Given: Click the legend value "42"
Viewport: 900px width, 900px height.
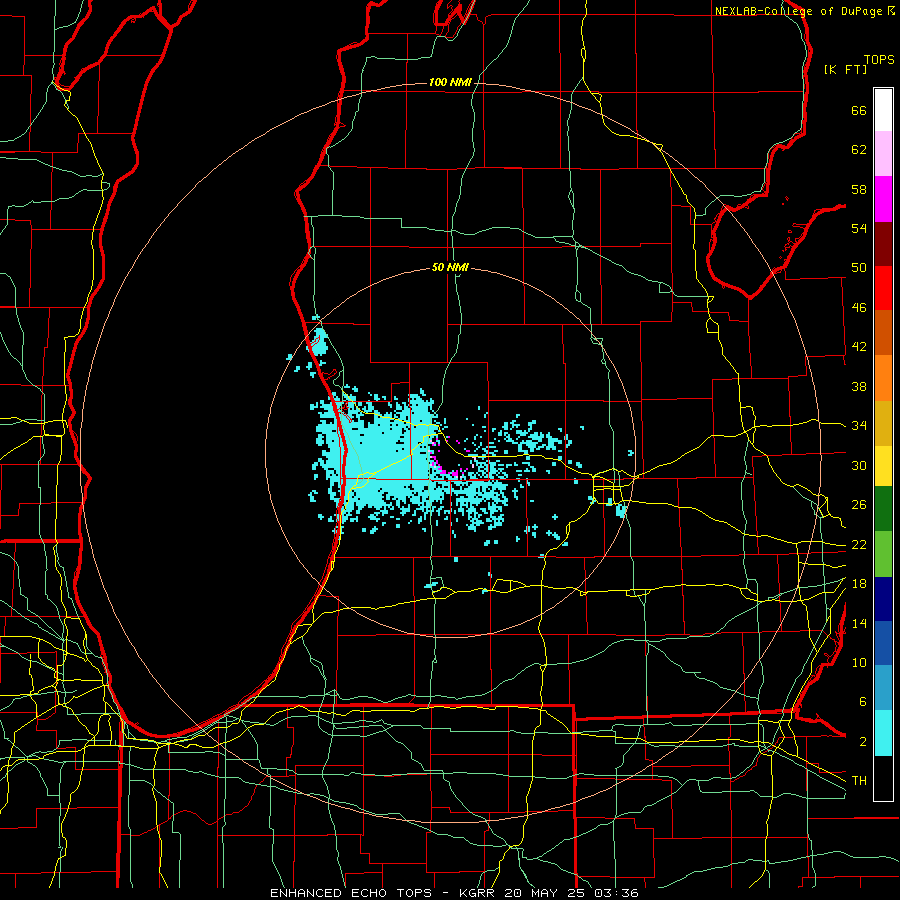Looking at the screenshot, I should (859, 347).
